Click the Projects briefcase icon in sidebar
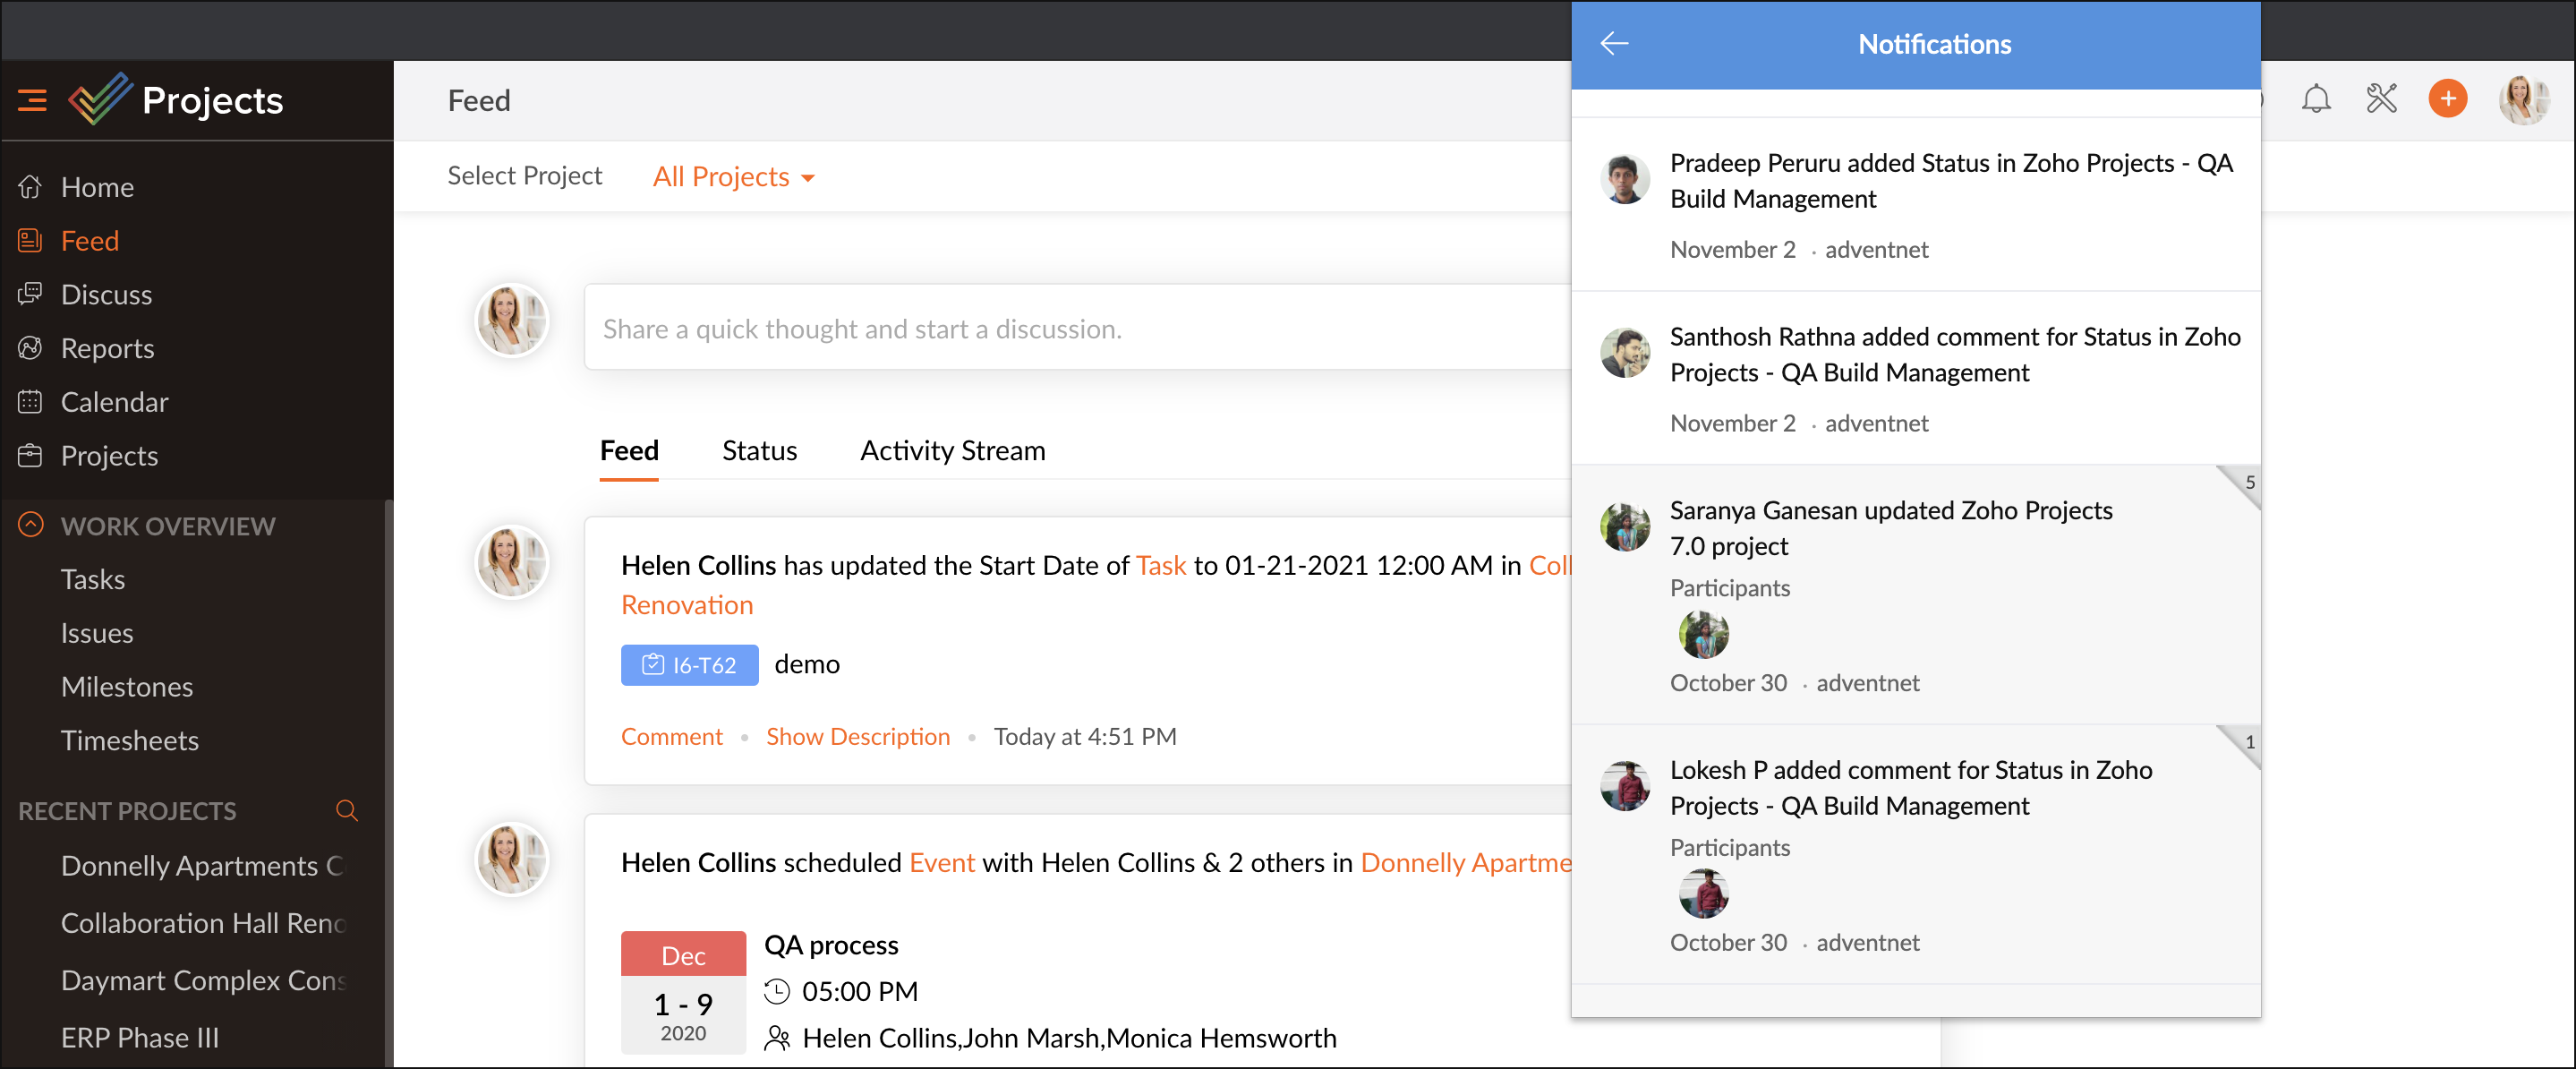 30,455
